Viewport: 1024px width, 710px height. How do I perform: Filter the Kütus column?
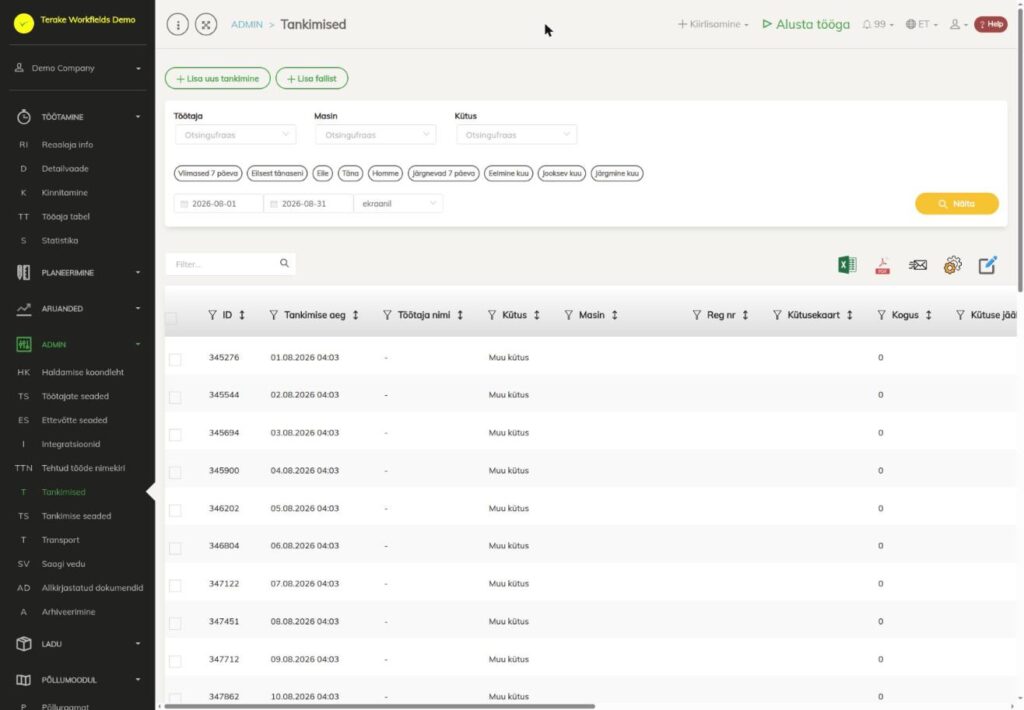[492, 315]
